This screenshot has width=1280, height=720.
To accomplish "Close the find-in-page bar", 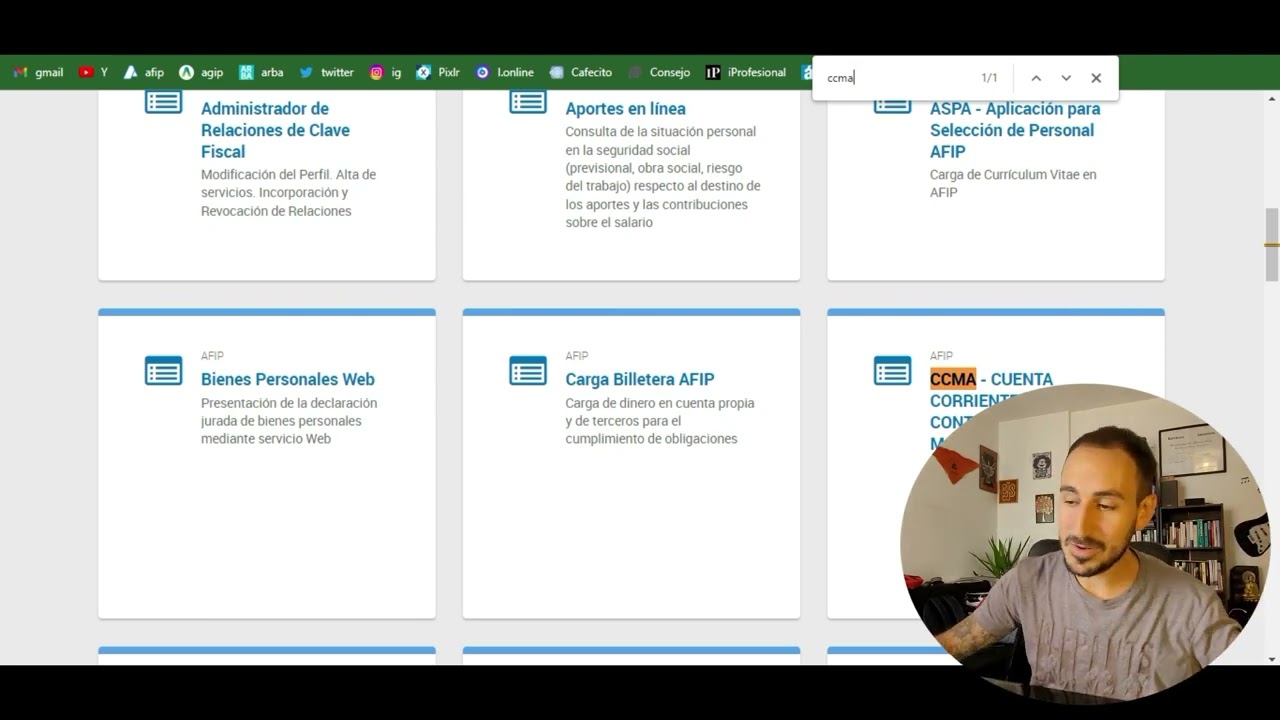I will pyautogui.click(x=1096, y=78).
